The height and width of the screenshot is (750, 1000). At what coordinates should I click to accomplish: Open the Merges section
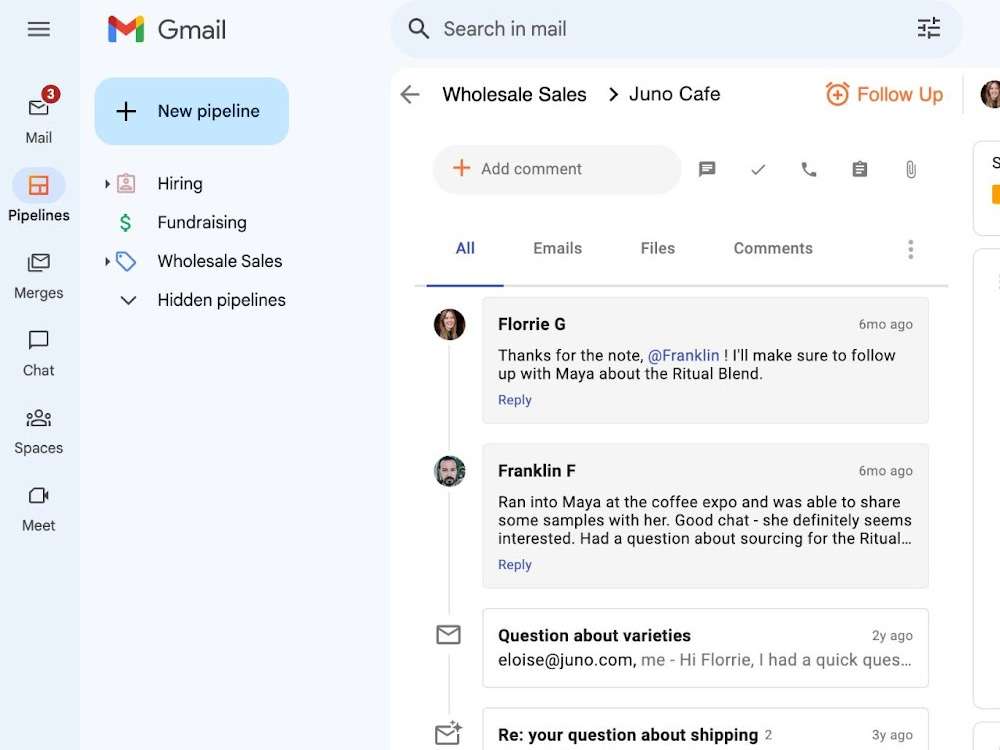tap(38, 276)
